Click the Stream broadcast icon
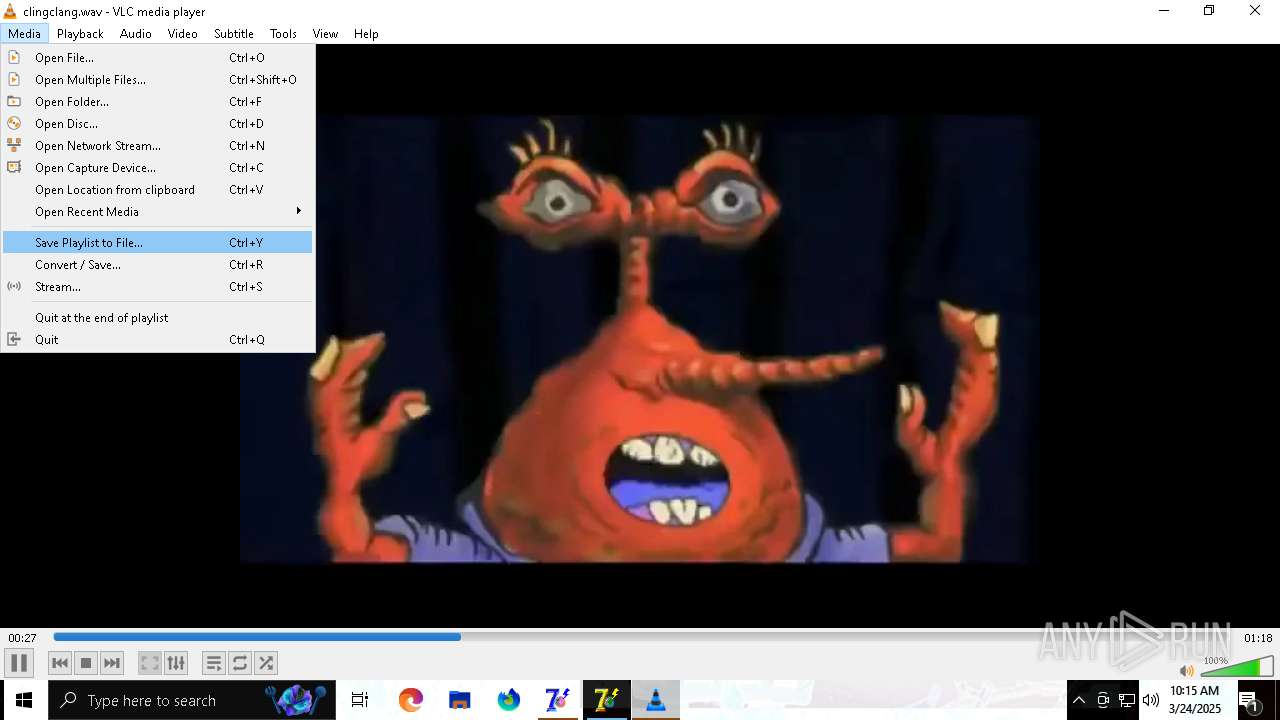1280x720 pixels. click(14, 287)
